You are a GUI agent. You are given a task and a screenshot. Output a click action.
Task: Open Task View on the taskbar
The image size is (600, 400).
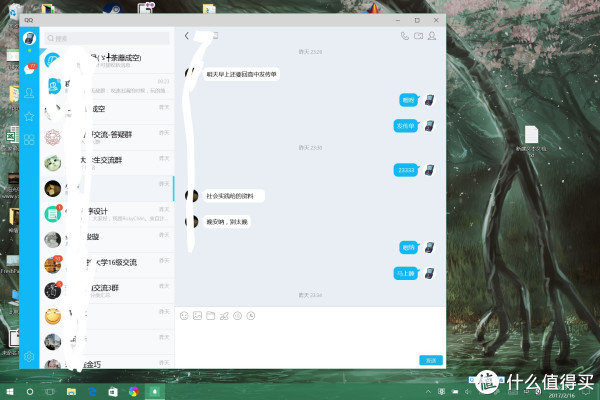(x=50, y=392)
